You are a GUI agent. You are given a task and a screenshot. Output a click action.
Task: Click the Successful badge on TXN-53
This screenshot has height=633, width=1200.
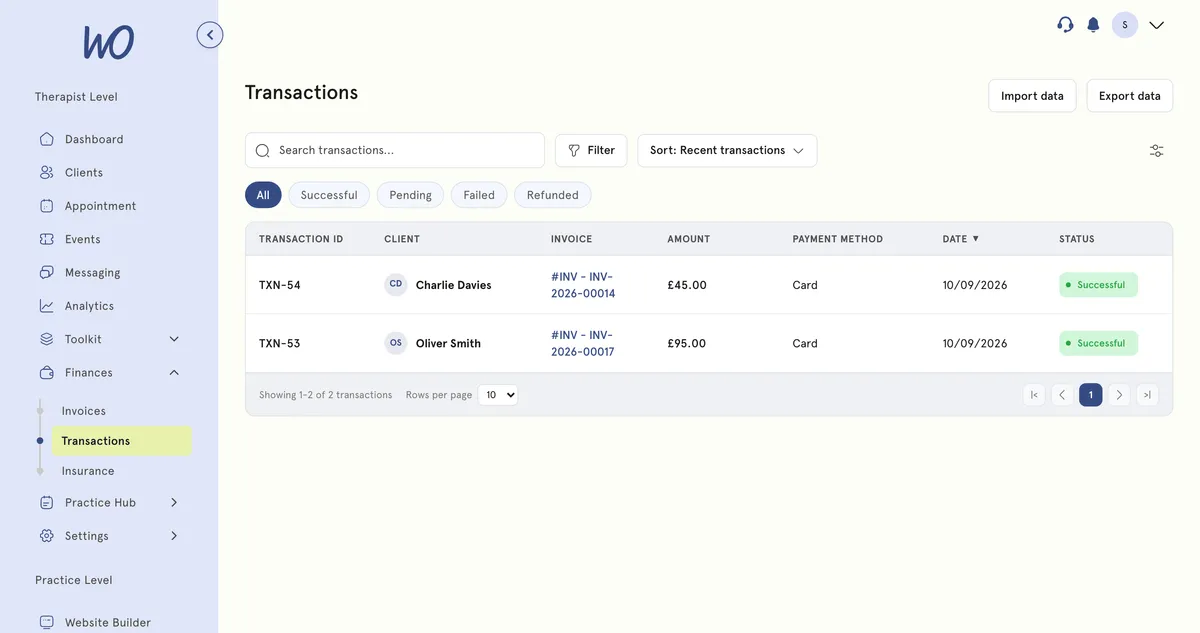(1098, 343)
